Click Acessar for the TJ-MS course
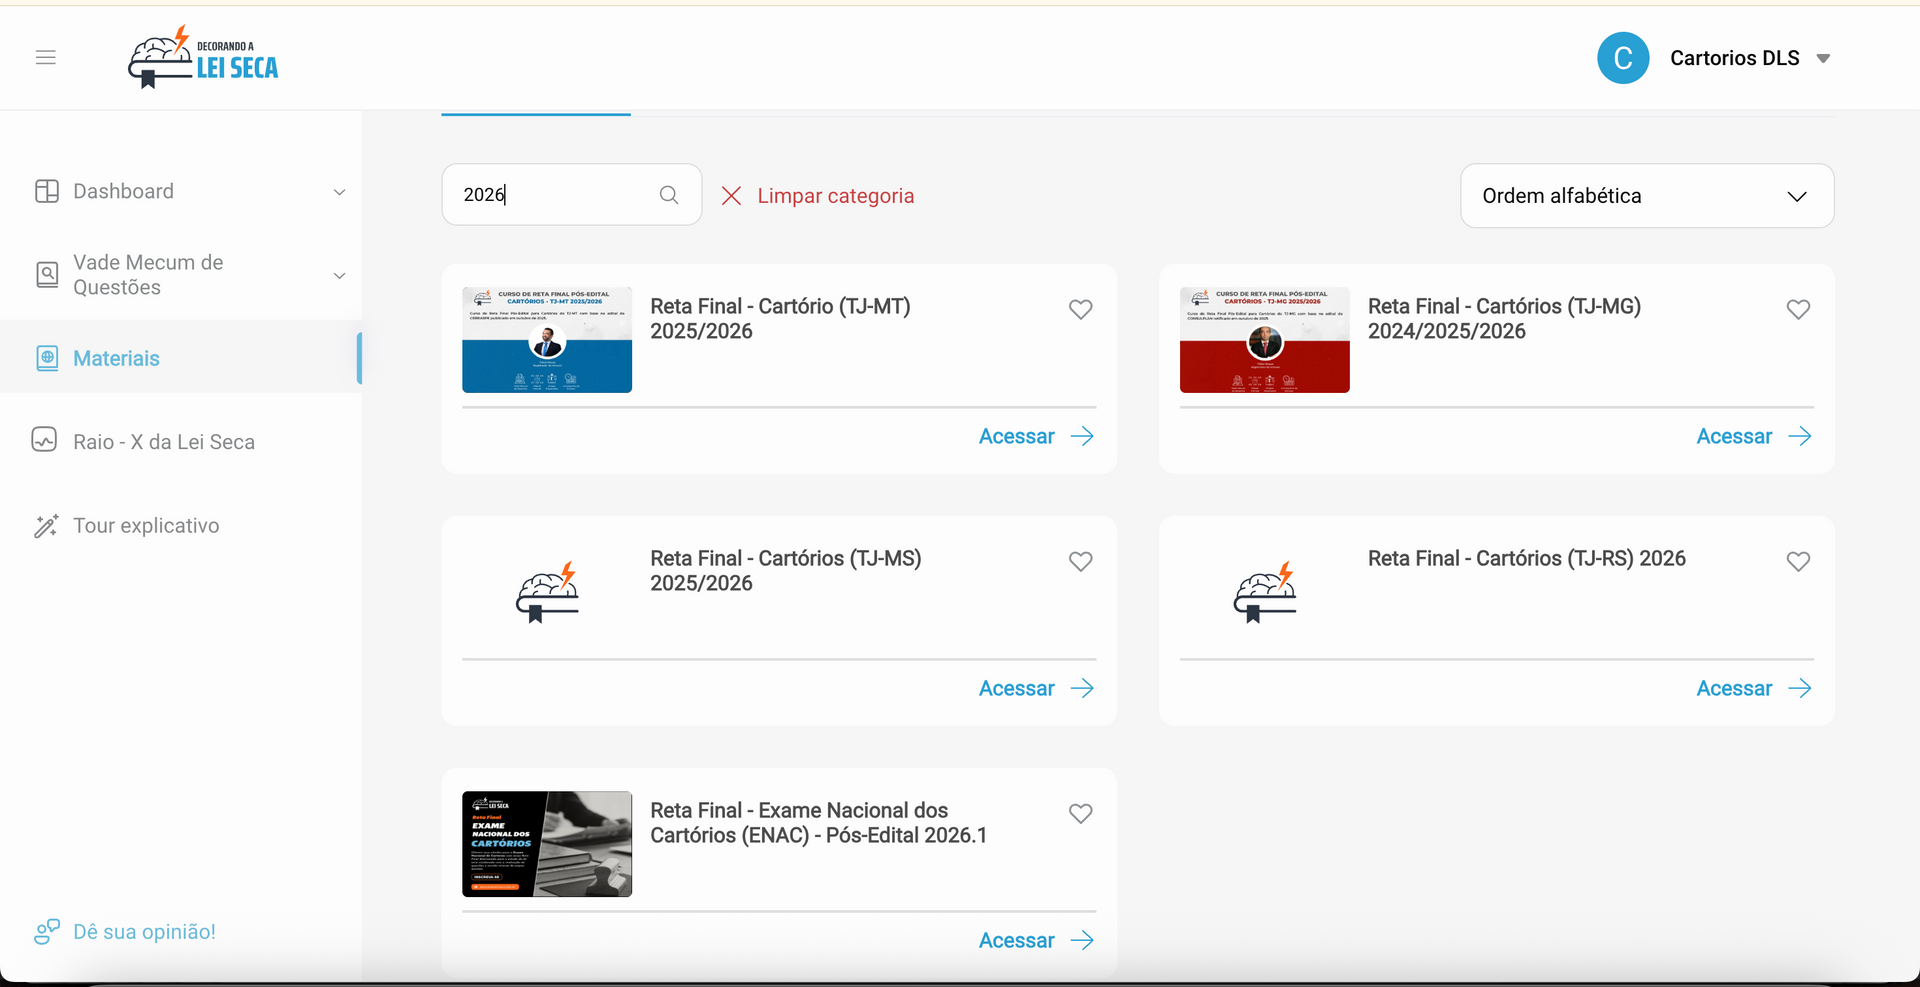The image size is (1920, 987). (x=1035, y=688)
